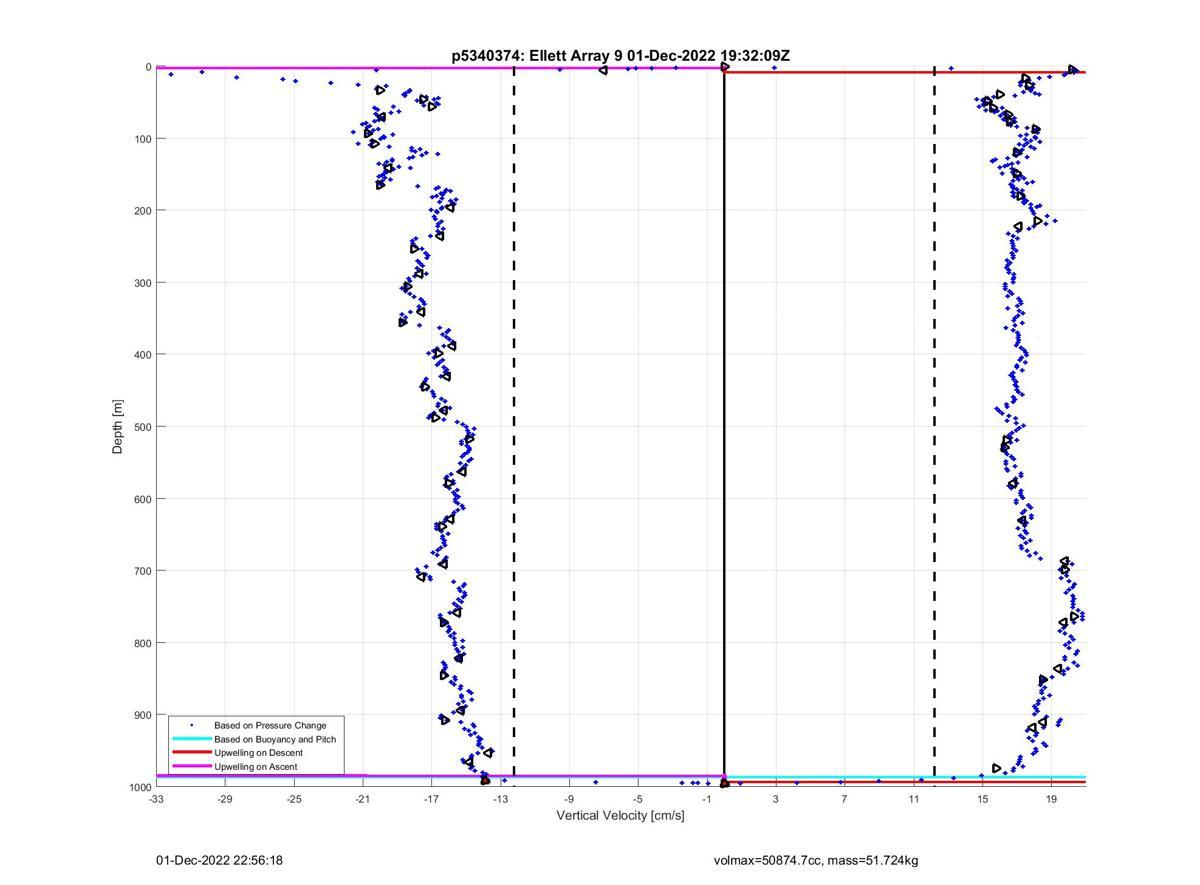
Task: Click the '-17' velocity tick label
Action: point(432,799)
